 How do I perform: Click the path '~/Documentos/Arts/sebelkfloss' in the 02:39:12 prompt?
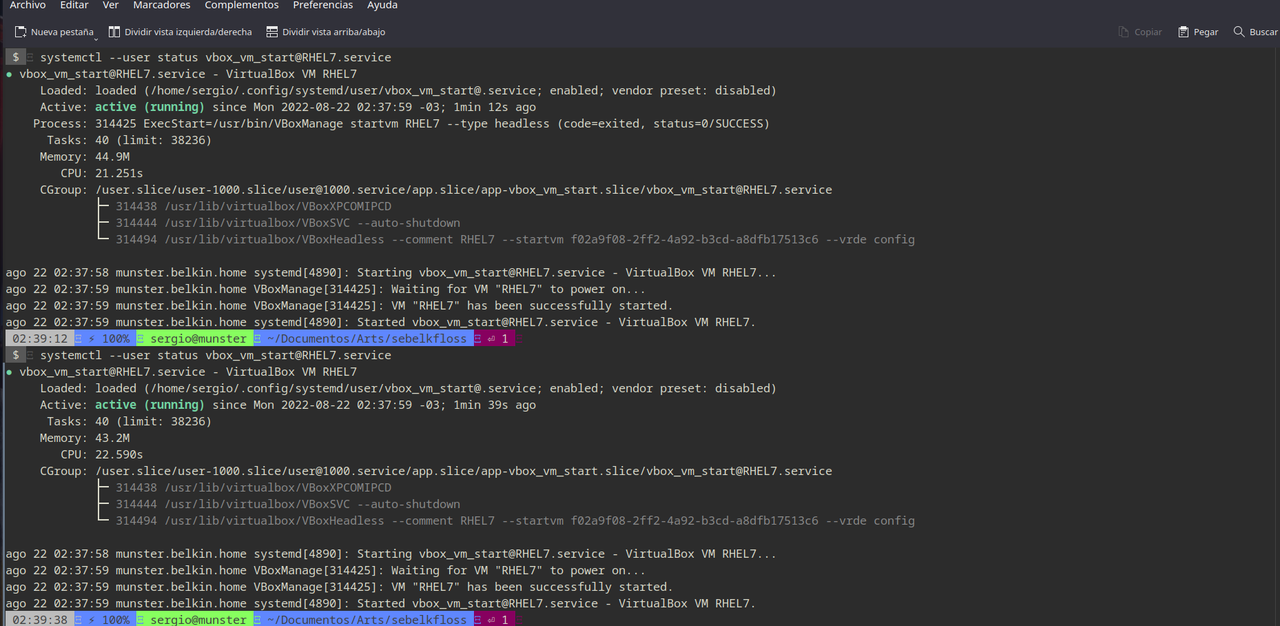pos(366,339)
